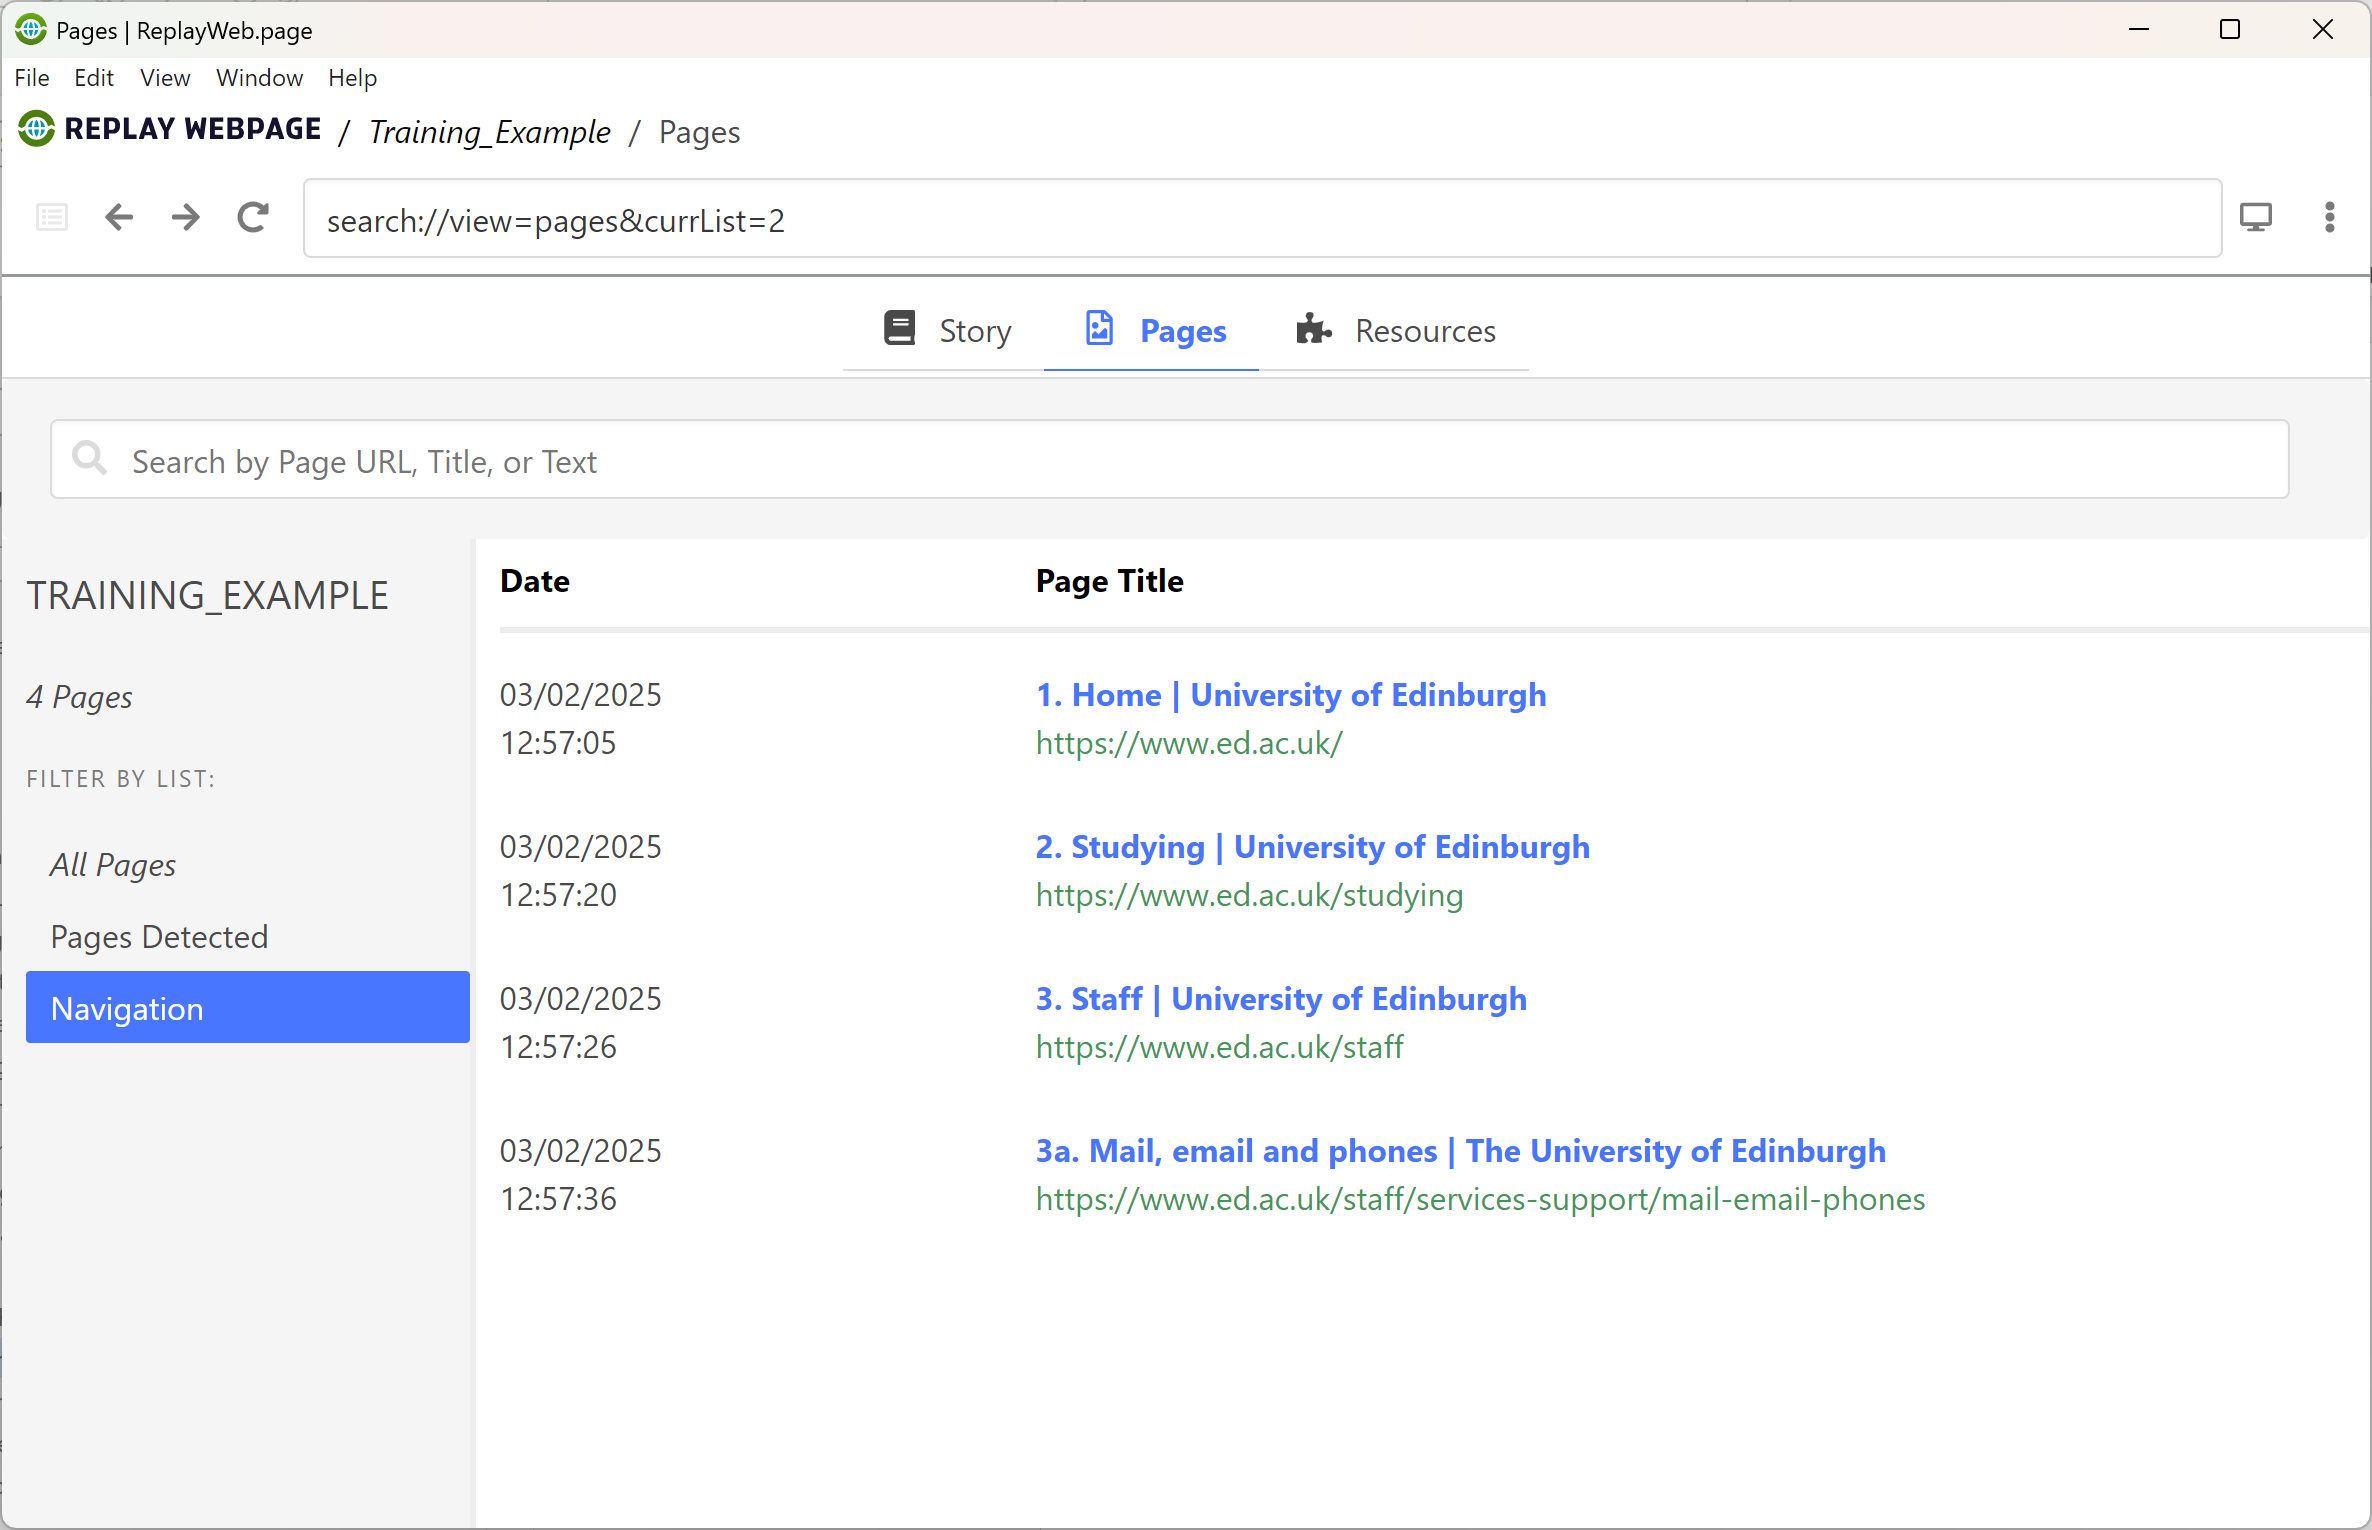Image resolution: width=2372 pixels, height=1530 pixels.
Task: Filter by All Pages list
Action: (x=248, y=864)
